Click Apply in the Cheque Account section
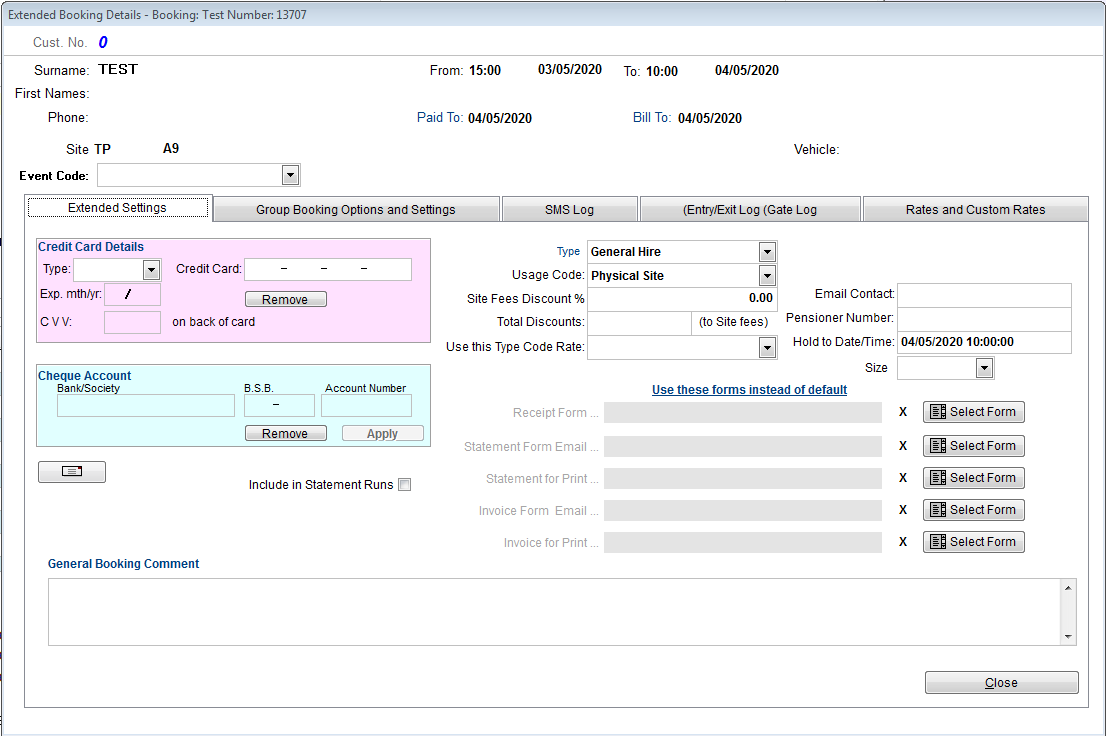Viewport: 1106px width, 736px height. click(x=382, y=433)
